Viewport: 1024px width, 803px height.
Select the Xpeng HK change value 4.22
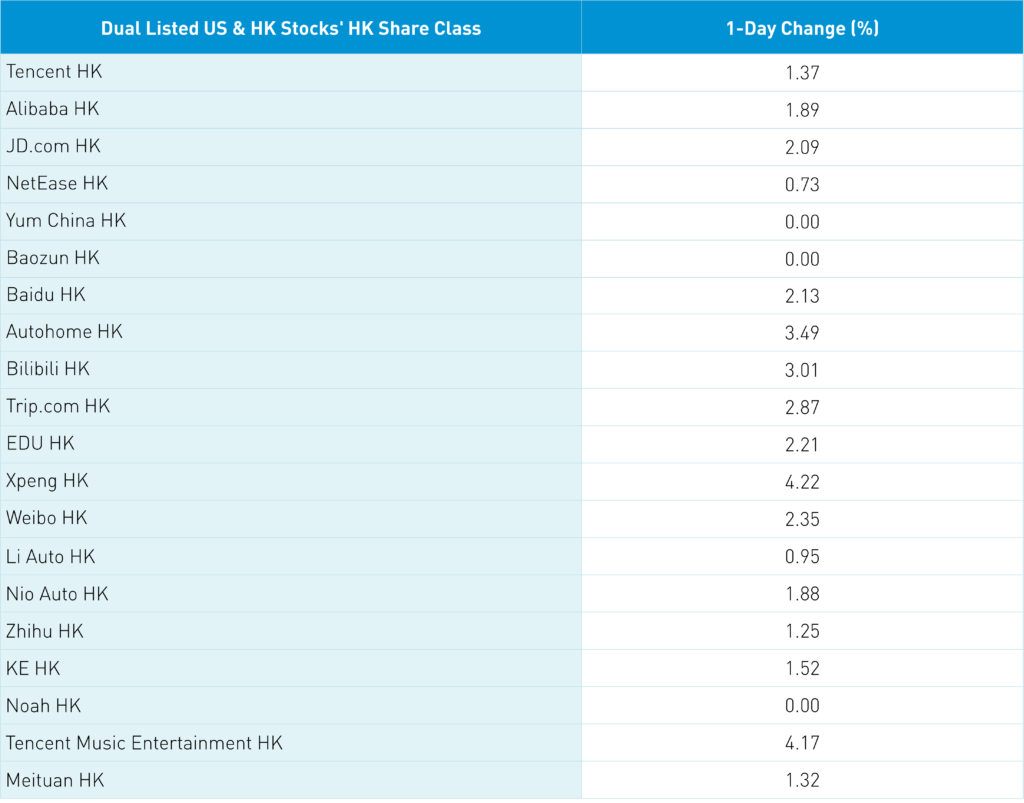802,481
